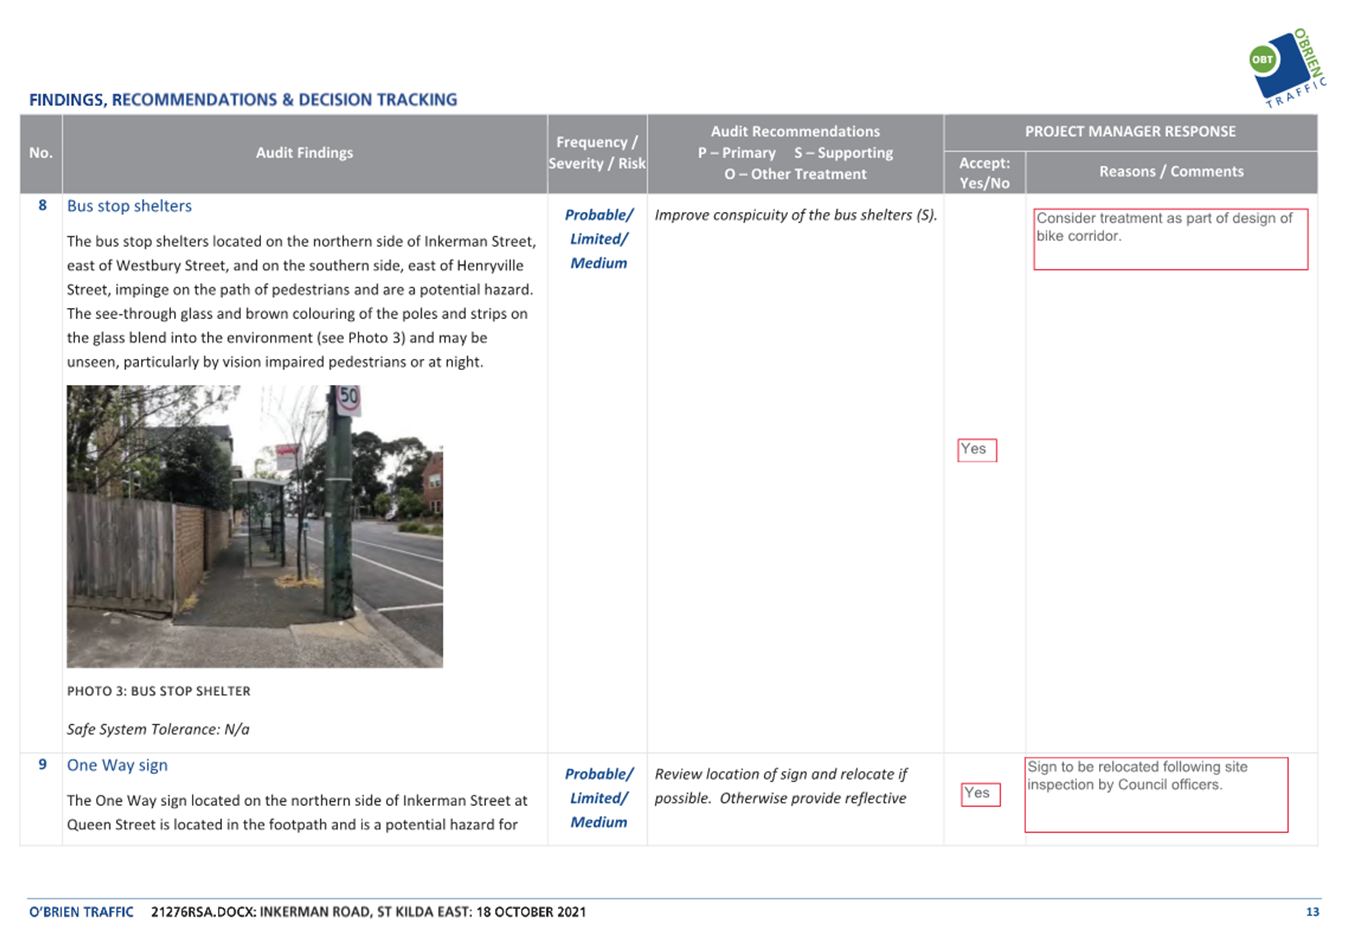Image resolution: width=1347 pixels, height=941 pixels.
Task: Click the 'Probable/ Limited/ Medium' risk for finding 8
Action: coord(598,239)
